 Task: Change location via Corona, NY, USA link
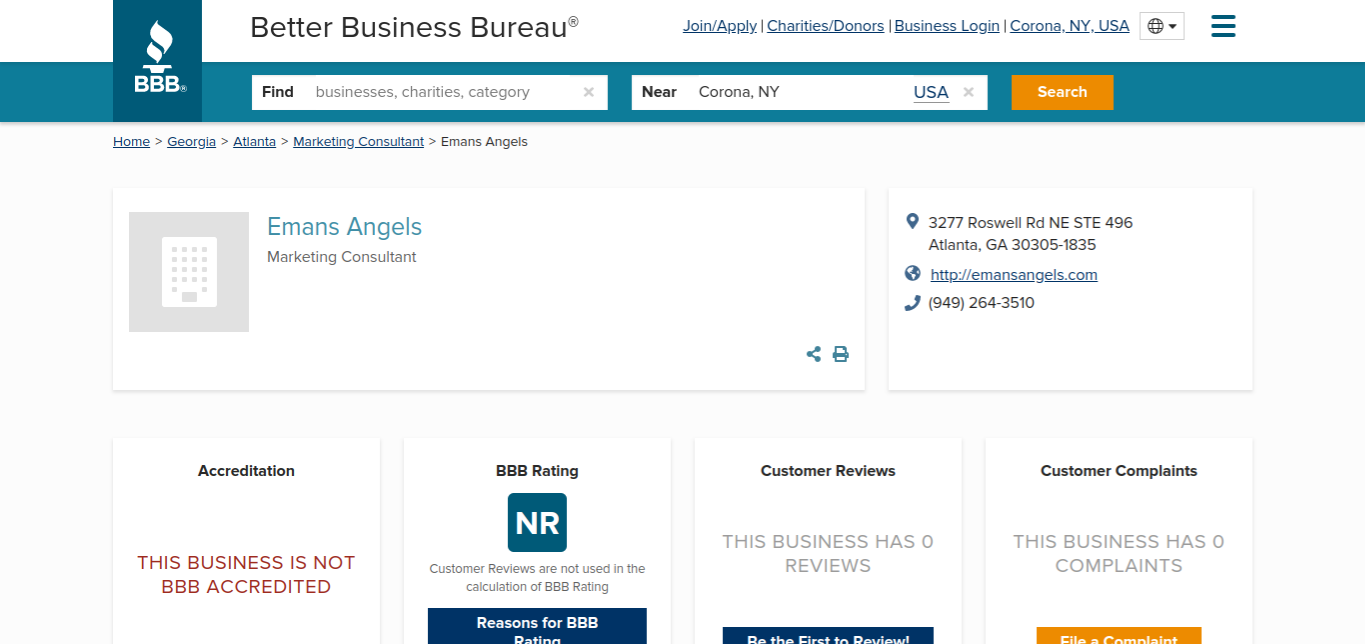click(x=1070, y=26)
